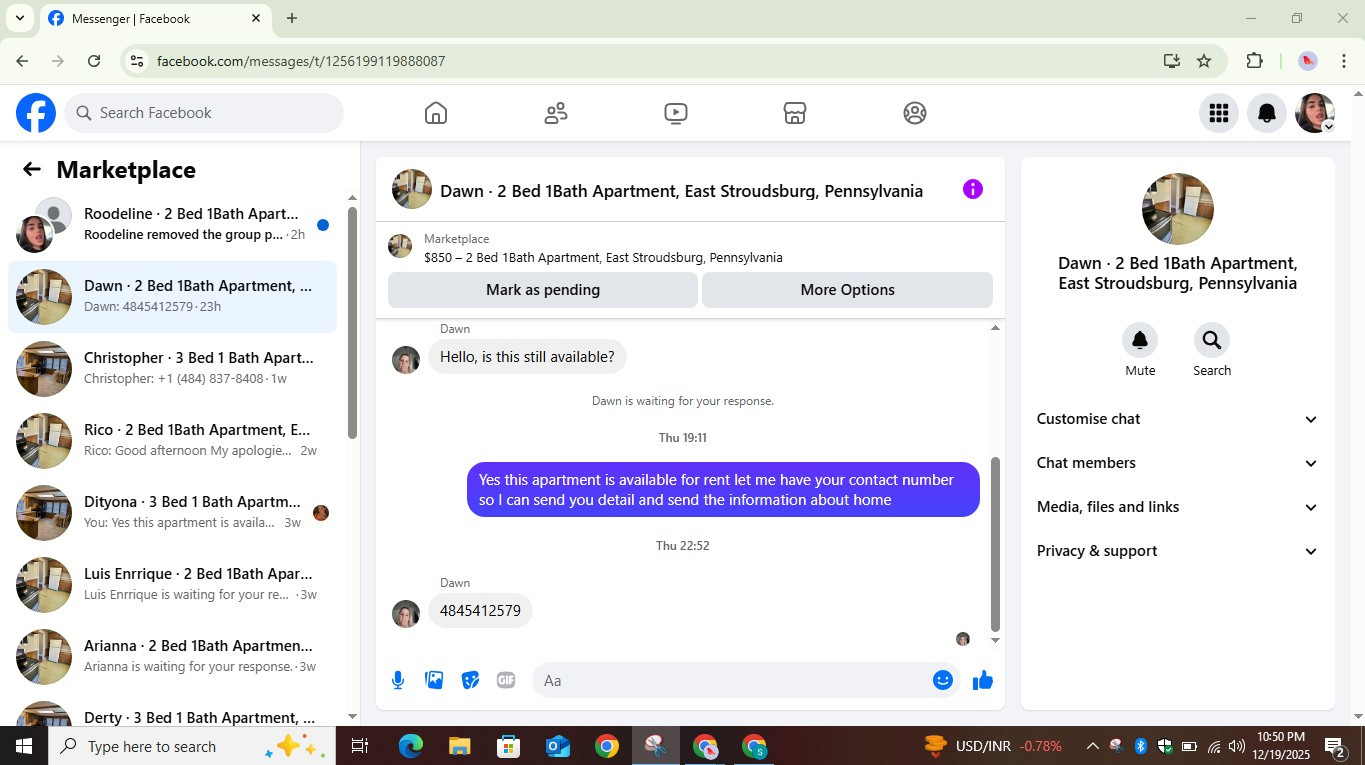
Task: Open Task View on taskbar
Action: coord(360,746)
